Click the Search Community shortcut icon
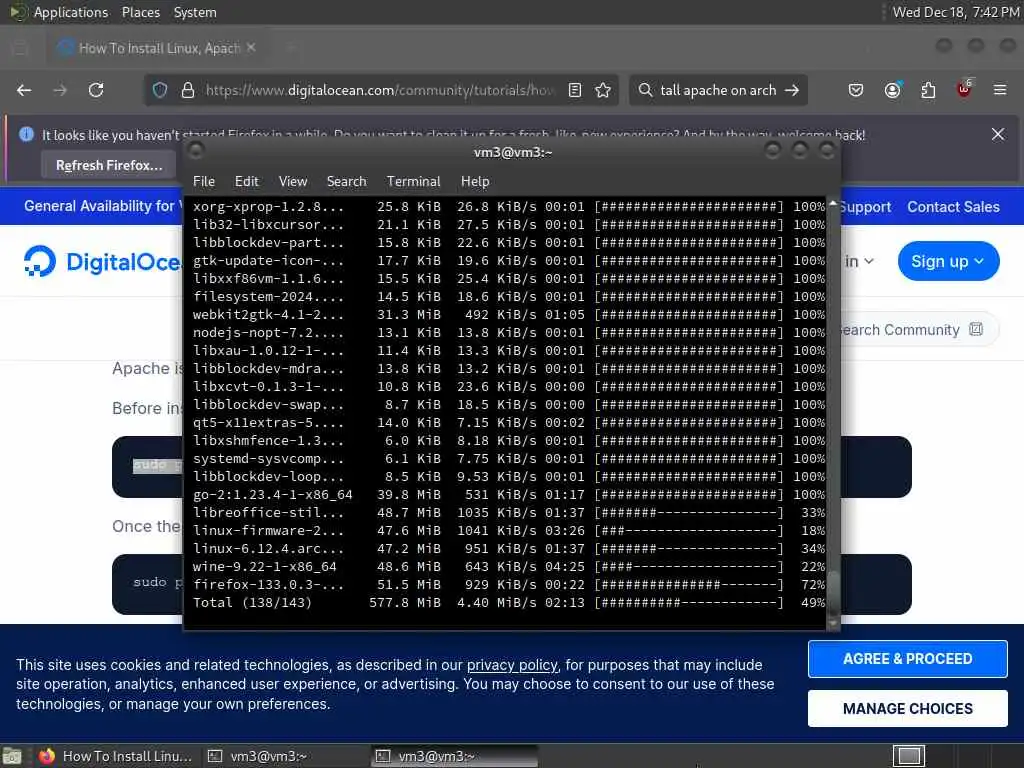The width and height of the screenshot is (1024, 768). point(976,329)
